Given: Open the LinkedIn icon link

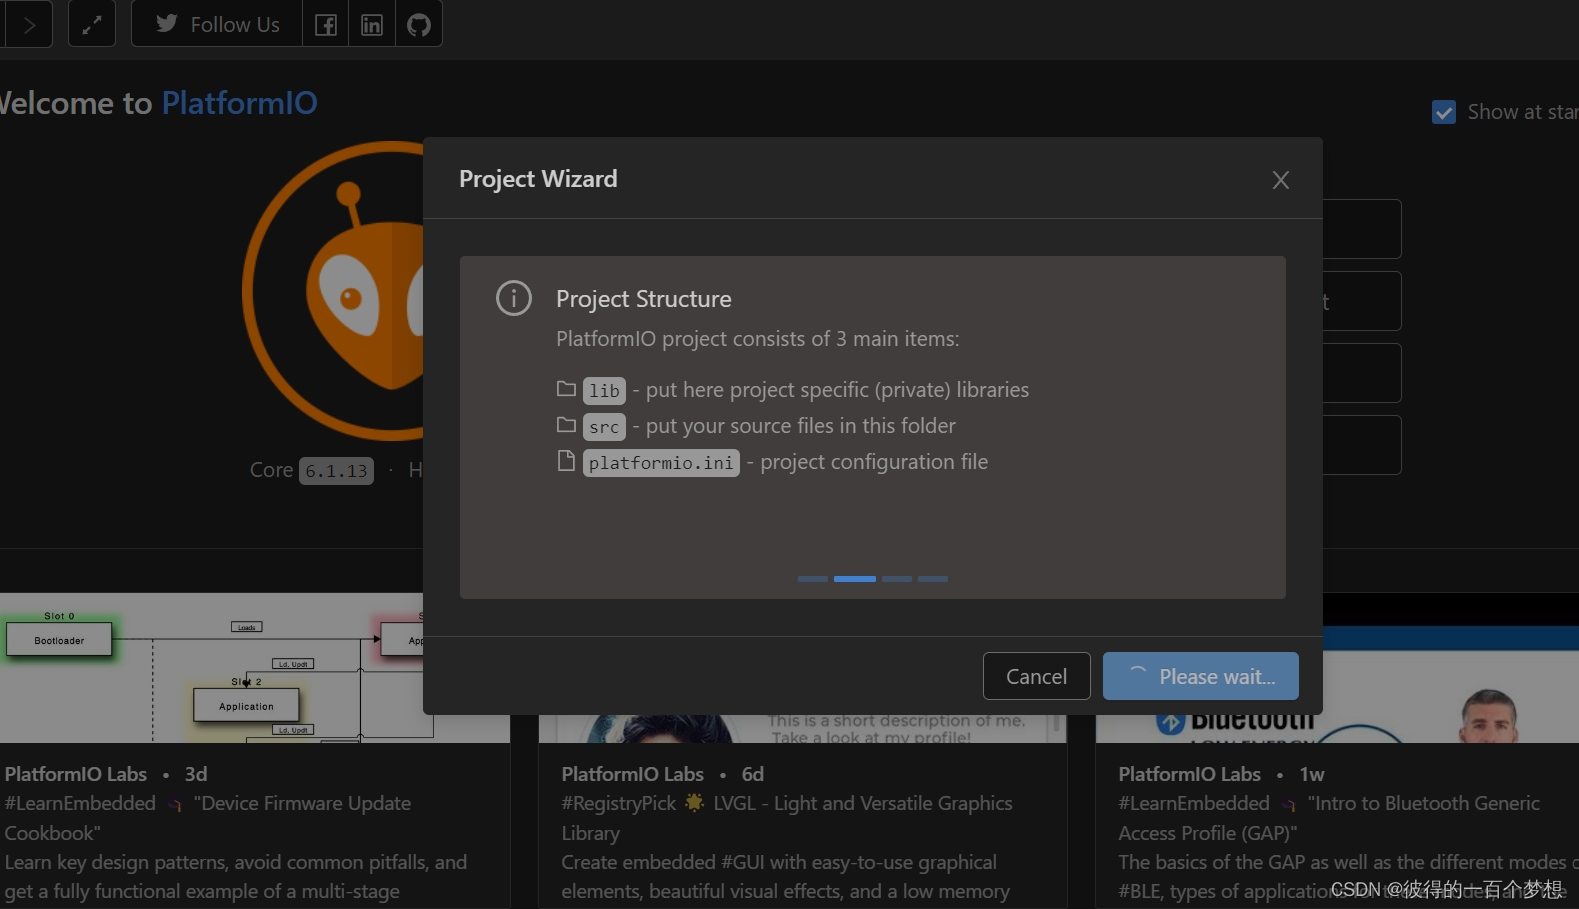Looking at the screenshot, I should (x=372, y=25).
